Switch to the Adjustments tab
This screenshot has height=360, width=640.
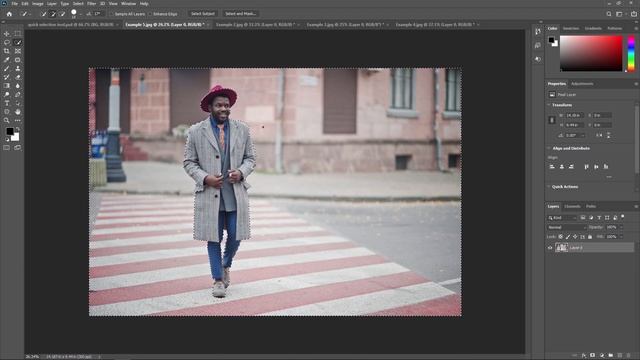582,84
